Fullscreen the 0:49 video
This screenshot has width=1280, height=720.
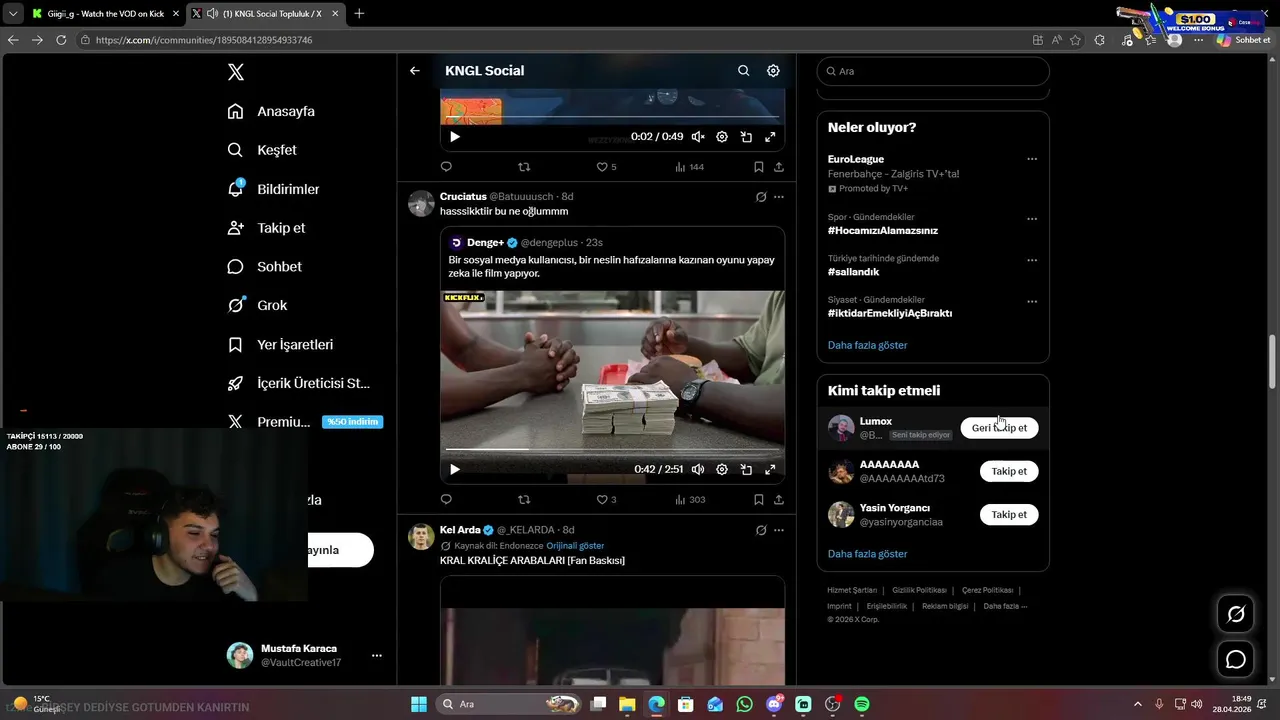pos(770,137)
